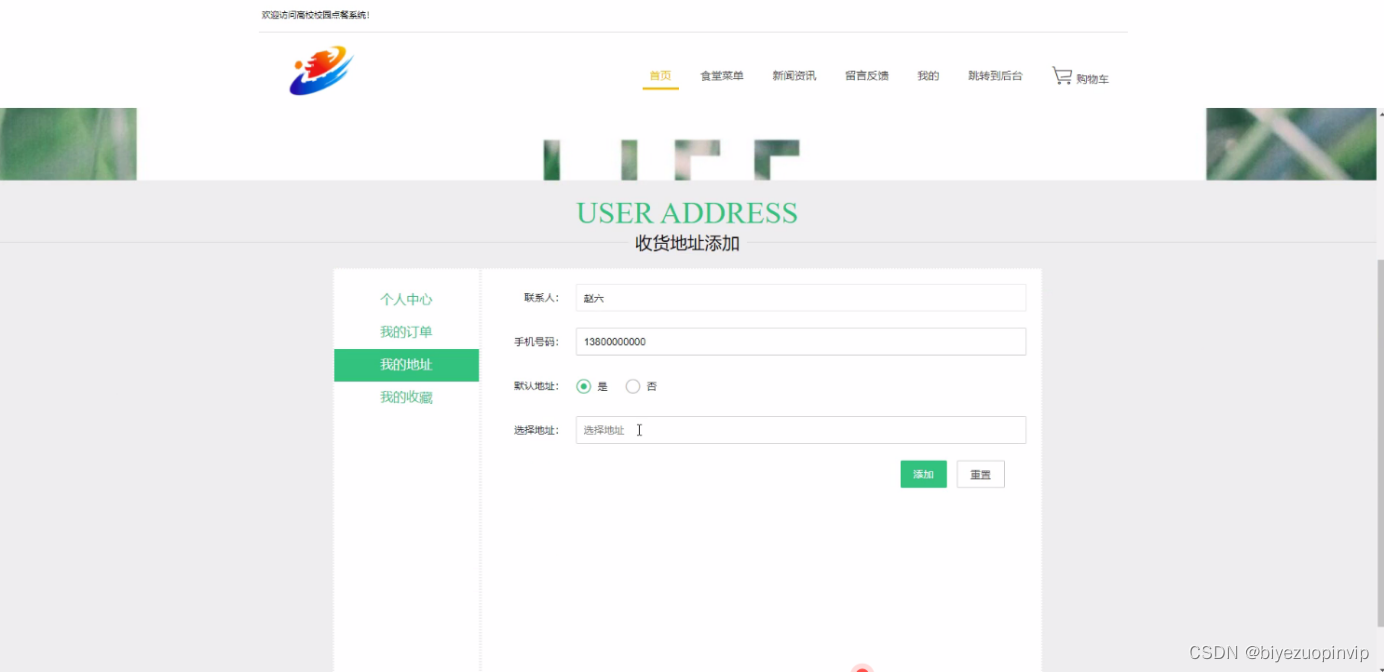Click the red map pin marker below the form
The image size is (1384, 672).
(x=862, y=667)
